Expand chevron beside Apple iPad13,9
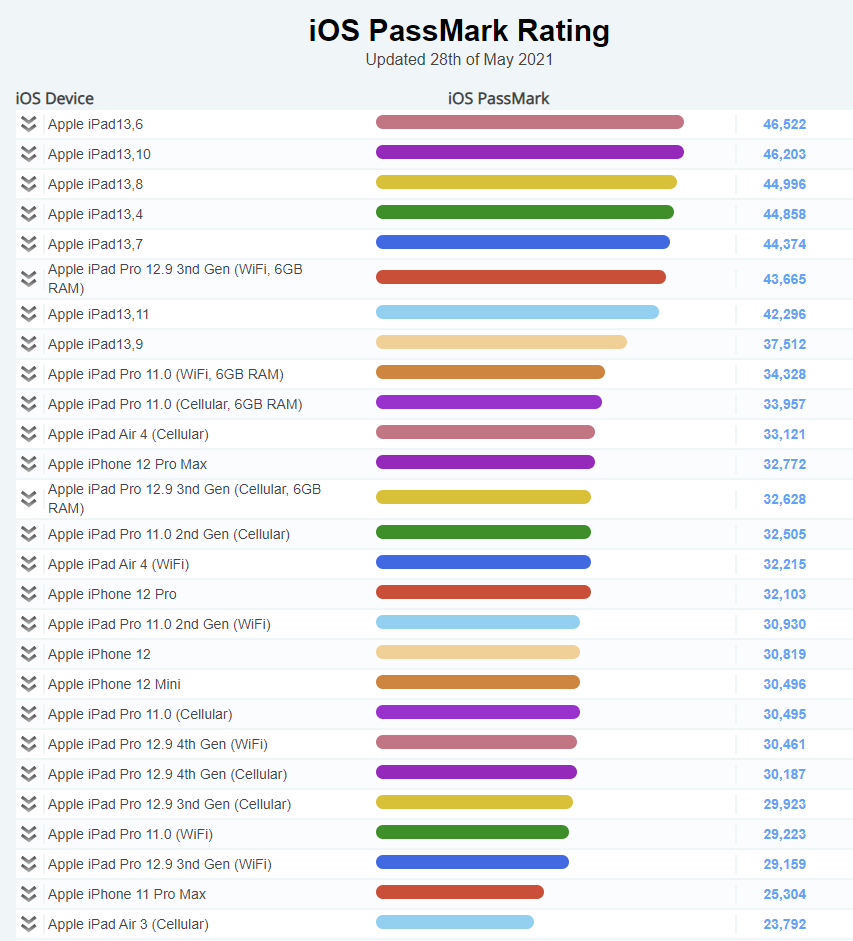853x941 pixels. (28, 344)
